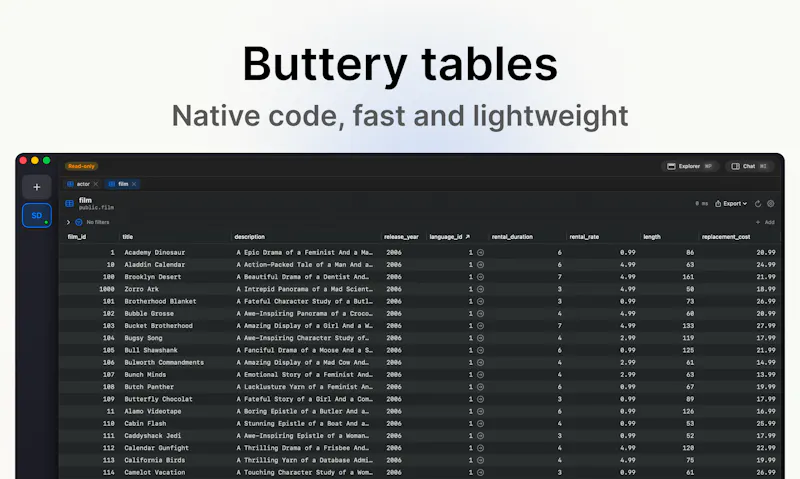
Task: Open language_id link icon in Aladdin Calendar row
Action: tap(480, 265)
